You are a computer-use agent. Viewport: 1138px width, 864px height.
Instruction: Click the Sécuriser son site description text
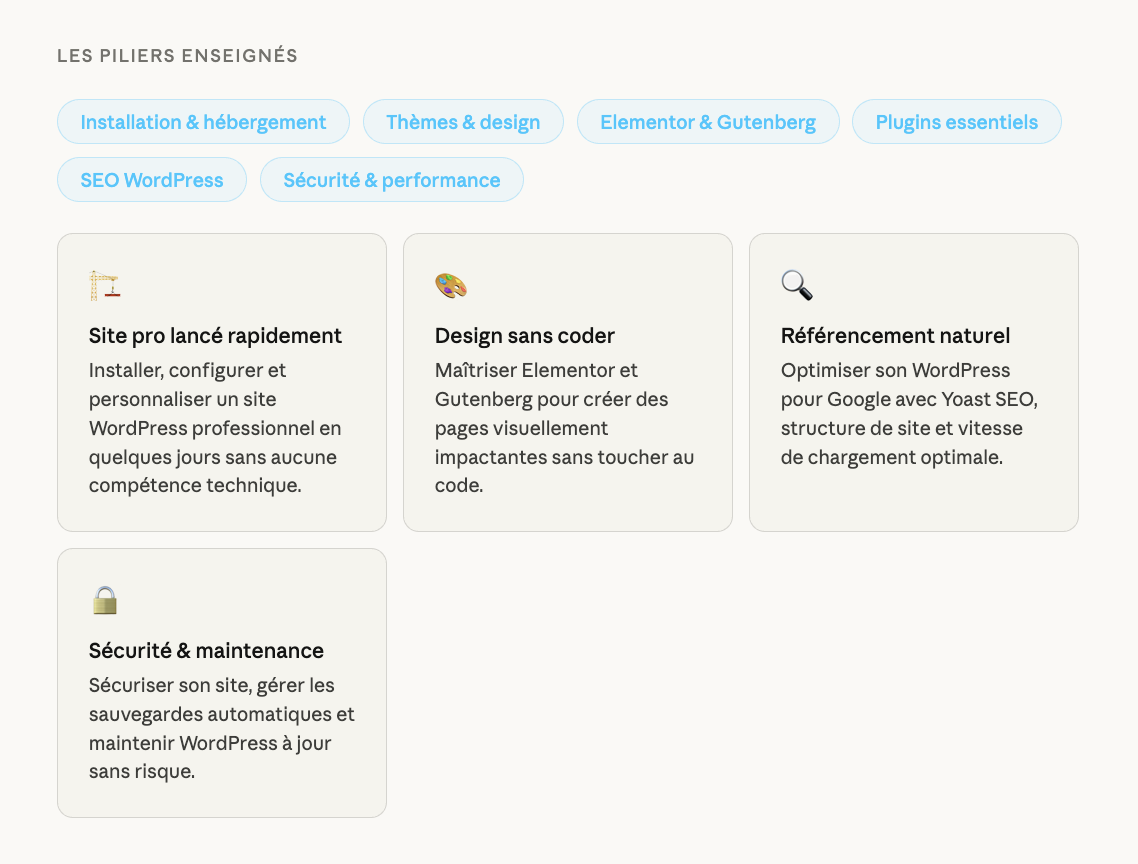click(x=221, y=729)
